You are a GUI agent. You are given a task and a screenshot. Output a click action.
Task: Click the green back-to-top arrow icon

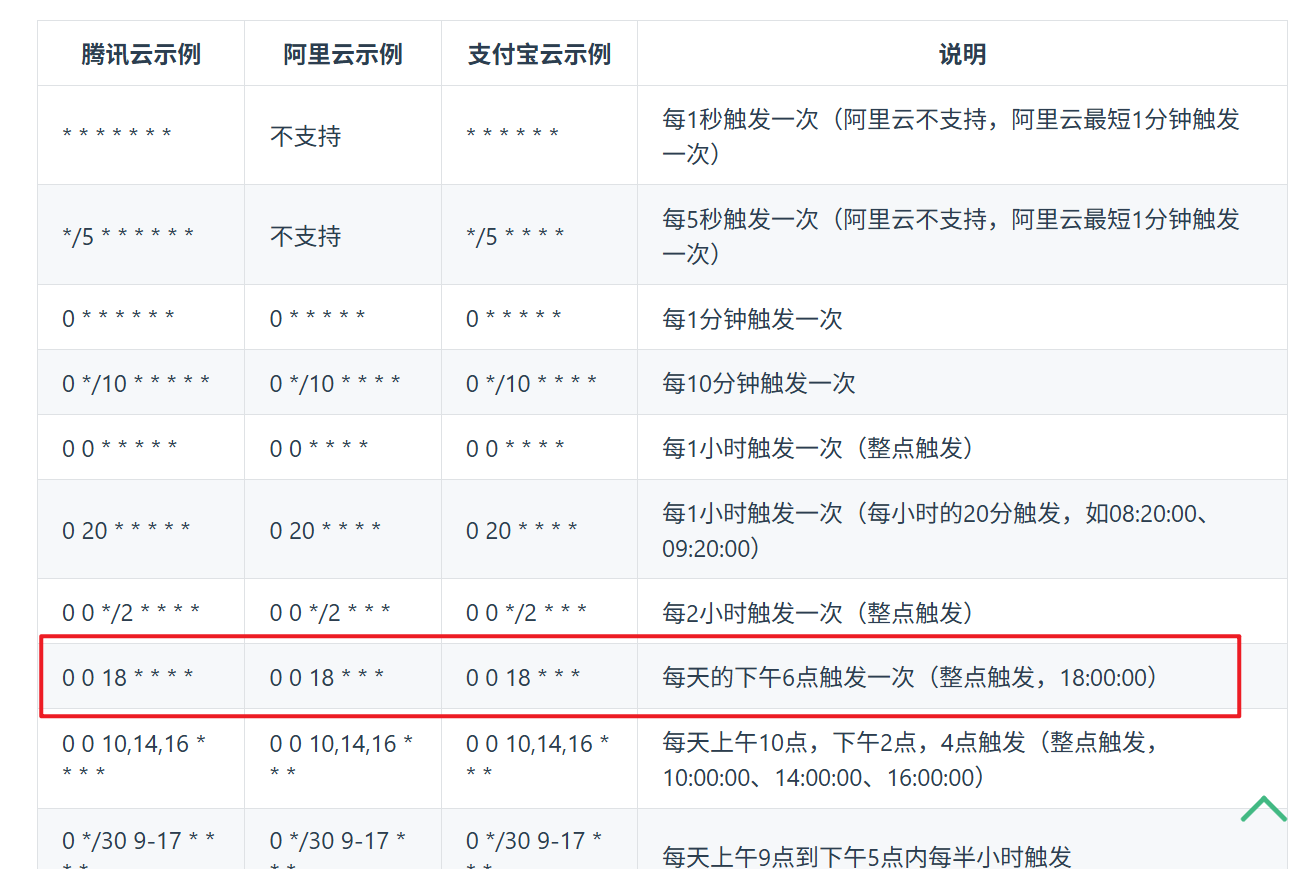[1263, 808]
